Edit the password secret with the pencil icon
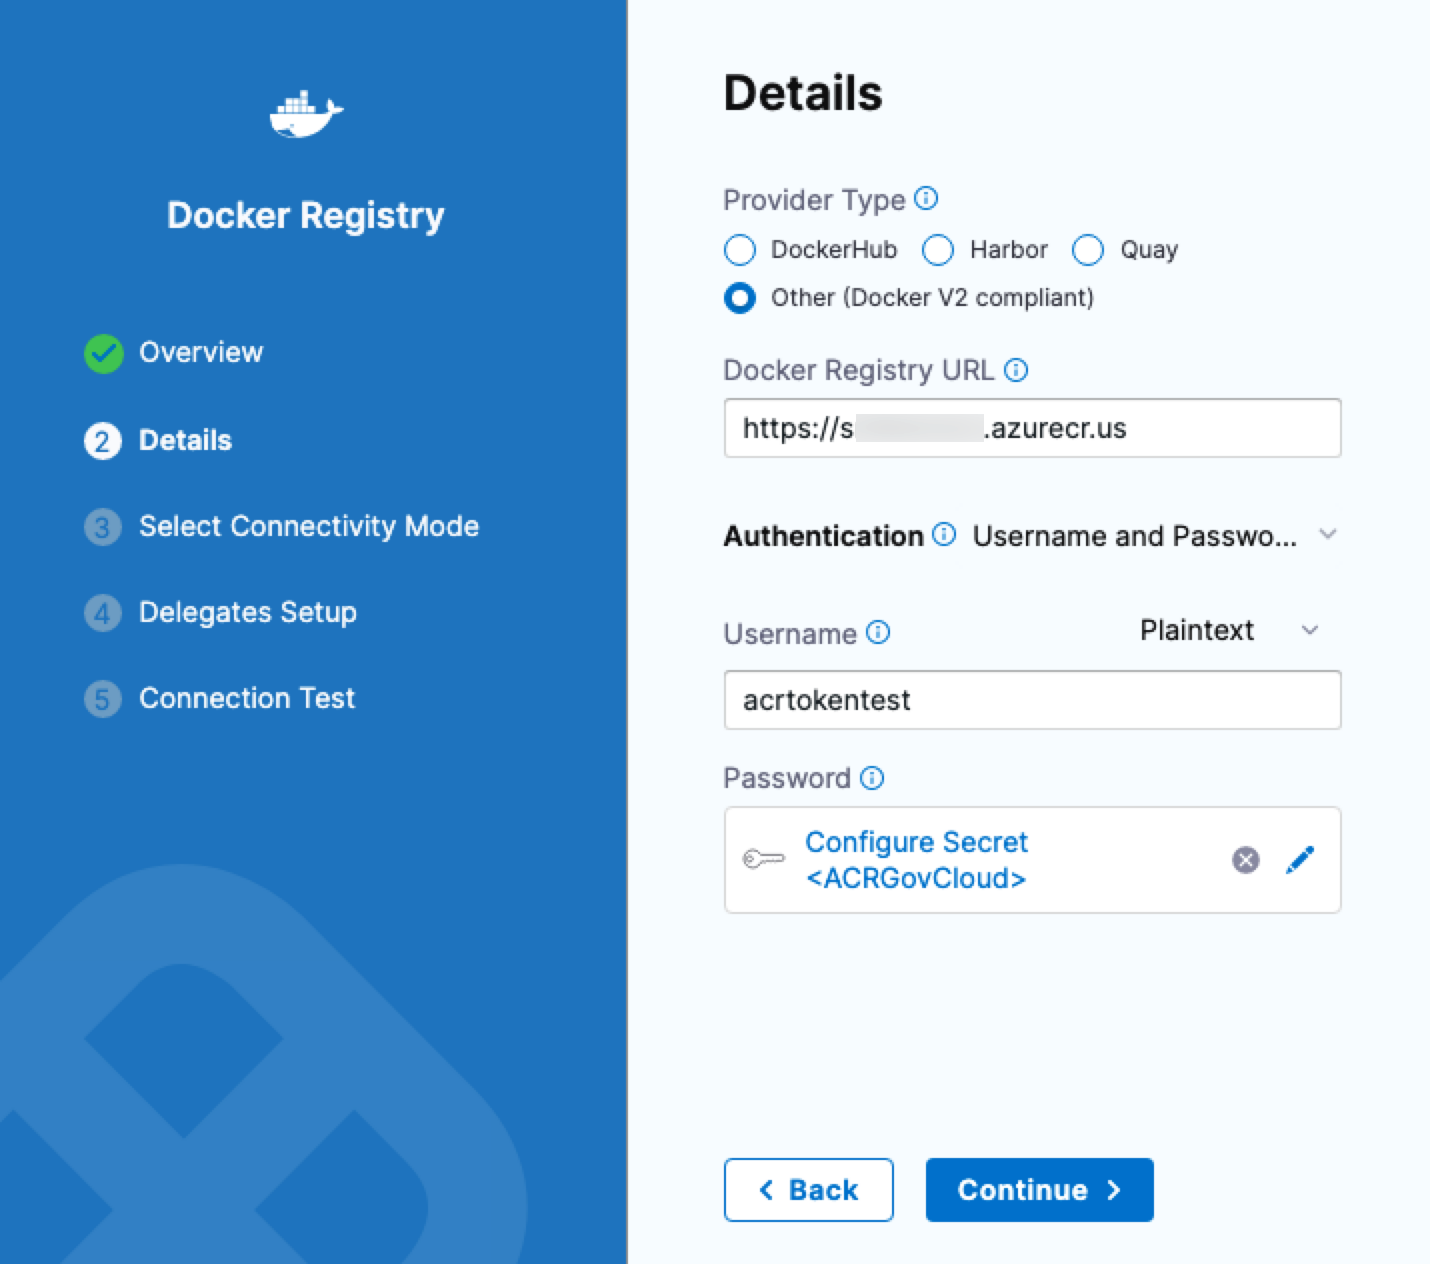Screen dimensions: 1430x1264 pyautogui.click(x=1299, y=860)
